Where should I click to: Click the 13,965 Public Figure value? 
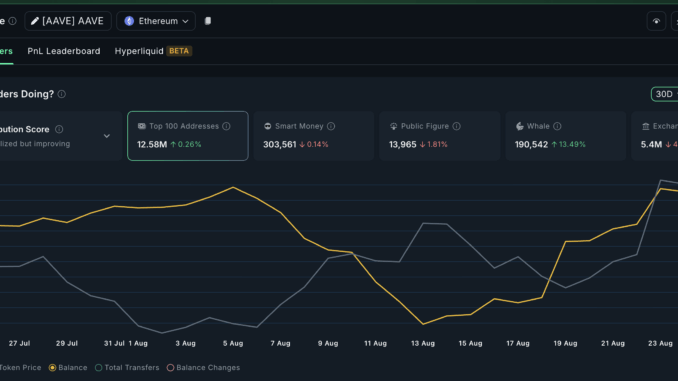(403, 144)
